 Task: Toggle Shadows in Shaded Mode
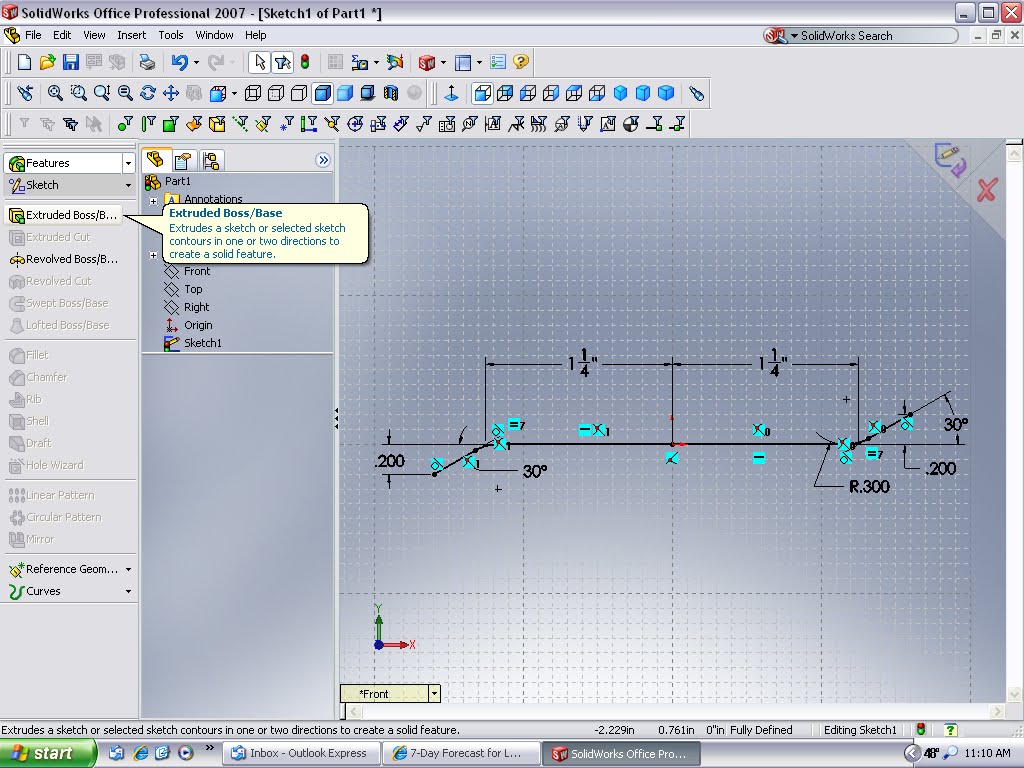pos(368,93)
